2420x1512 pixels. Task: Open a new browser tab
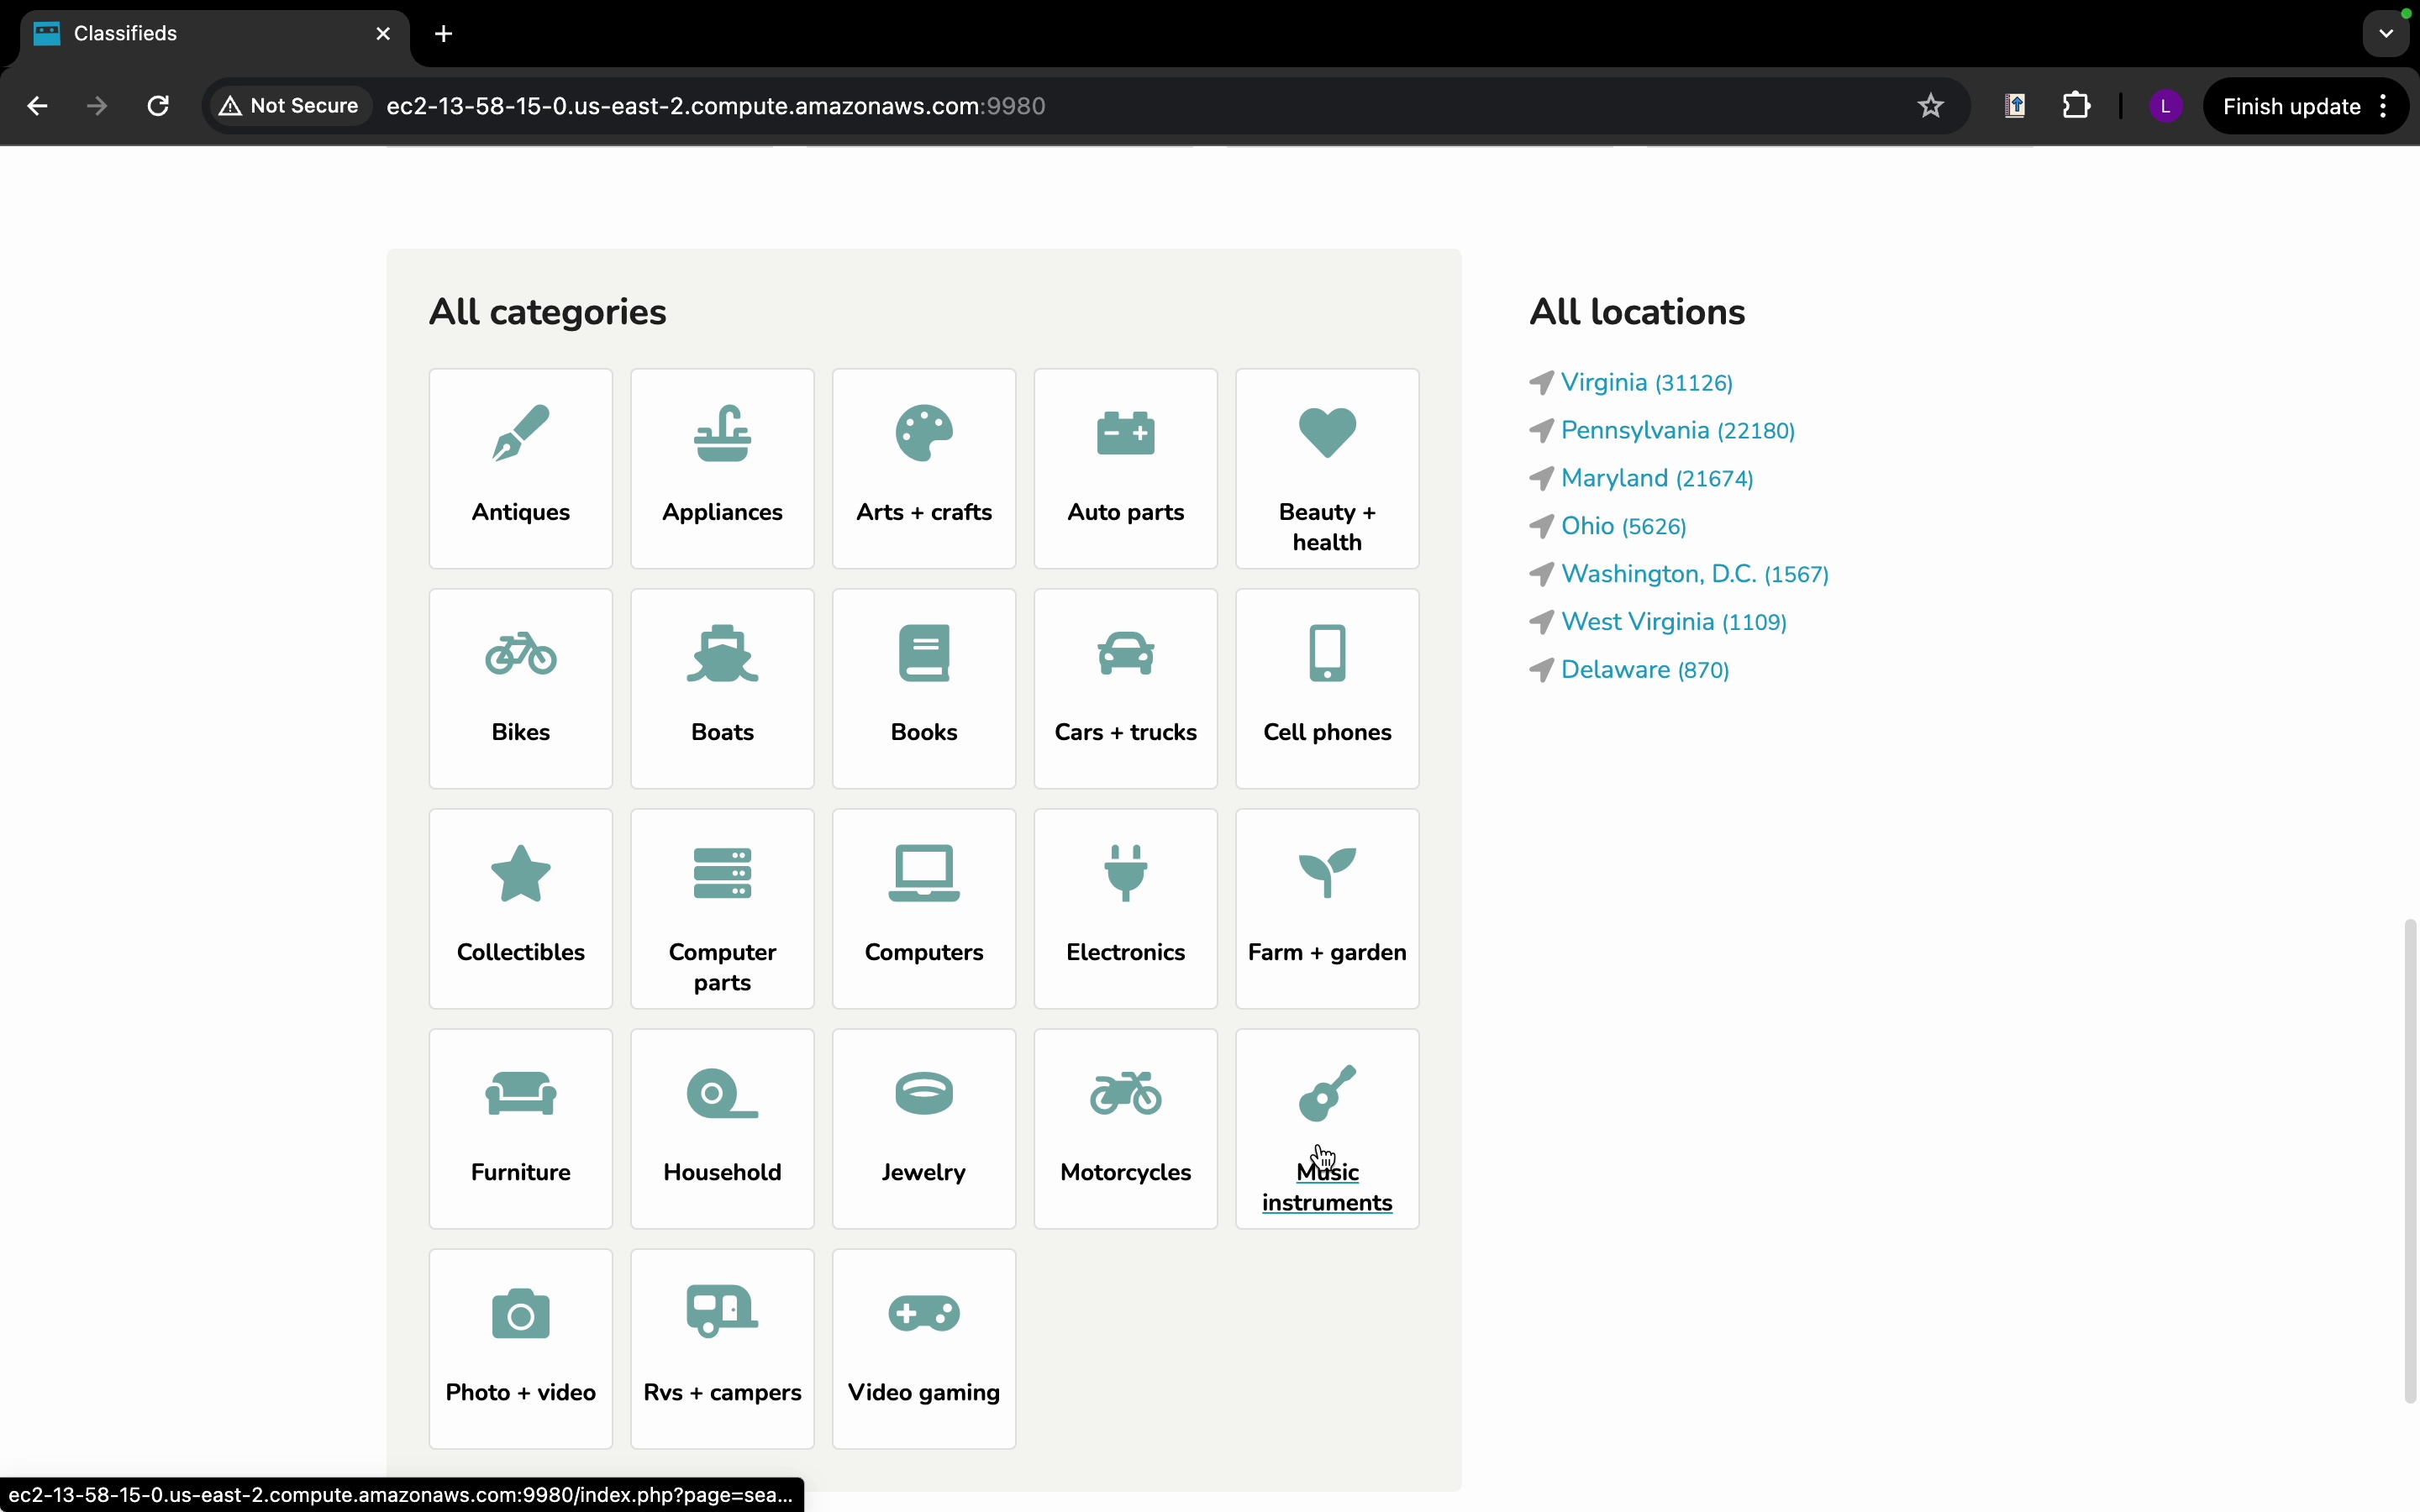(x=444, y=34)
